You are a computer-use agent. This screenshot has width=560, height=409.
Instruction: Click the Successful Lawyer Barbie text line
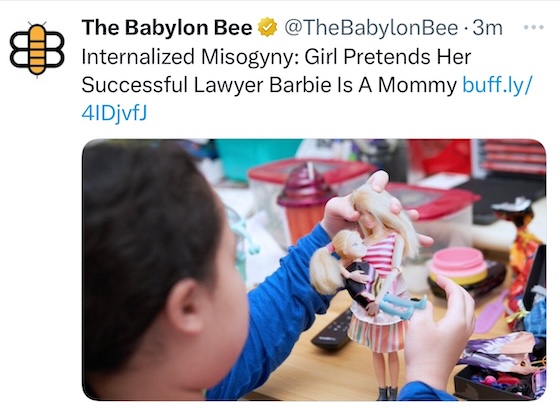click(269, 85)
